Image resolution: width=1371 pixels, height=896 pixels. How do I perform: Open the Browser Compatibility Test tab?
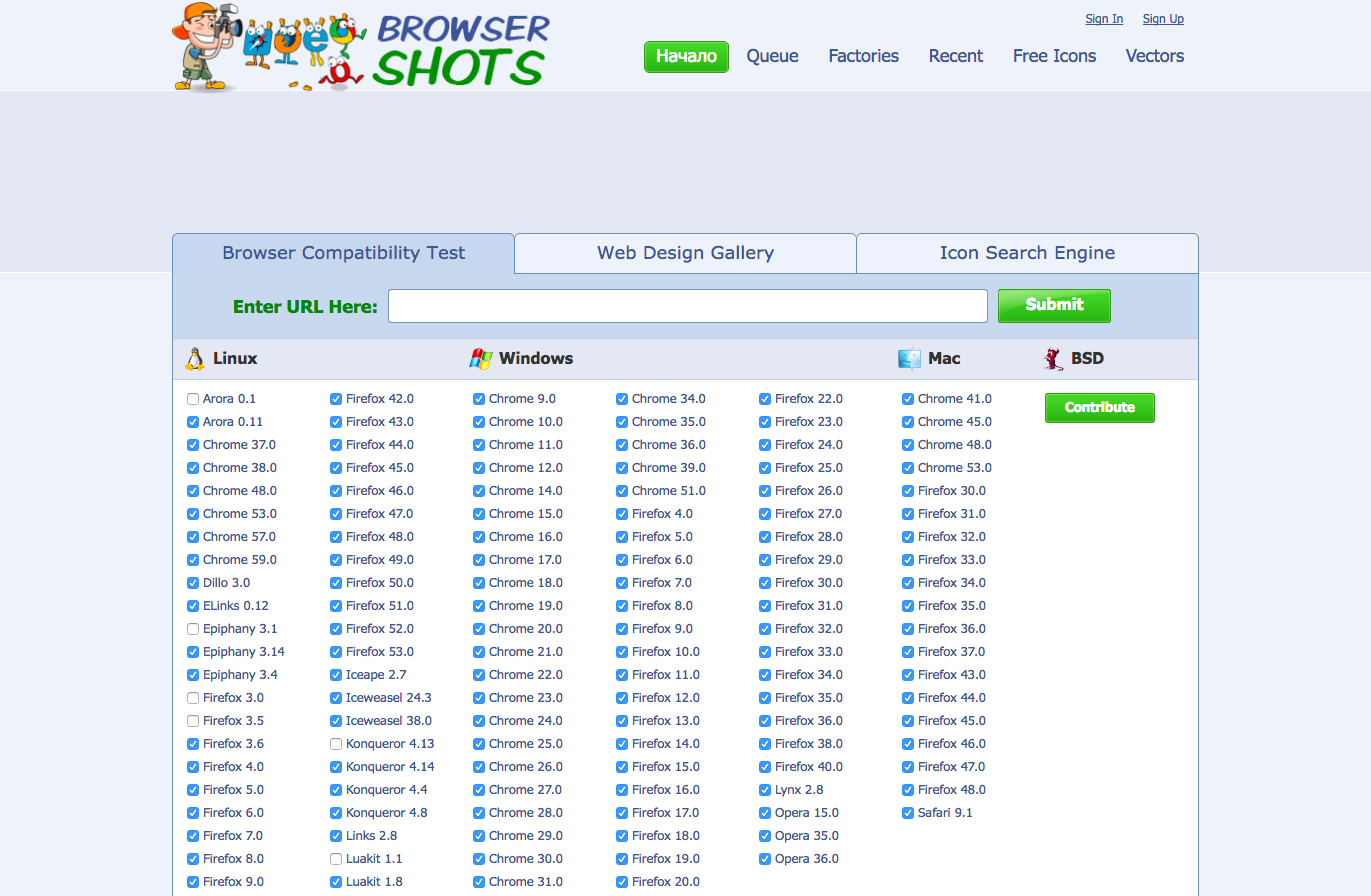pos(344,253)
